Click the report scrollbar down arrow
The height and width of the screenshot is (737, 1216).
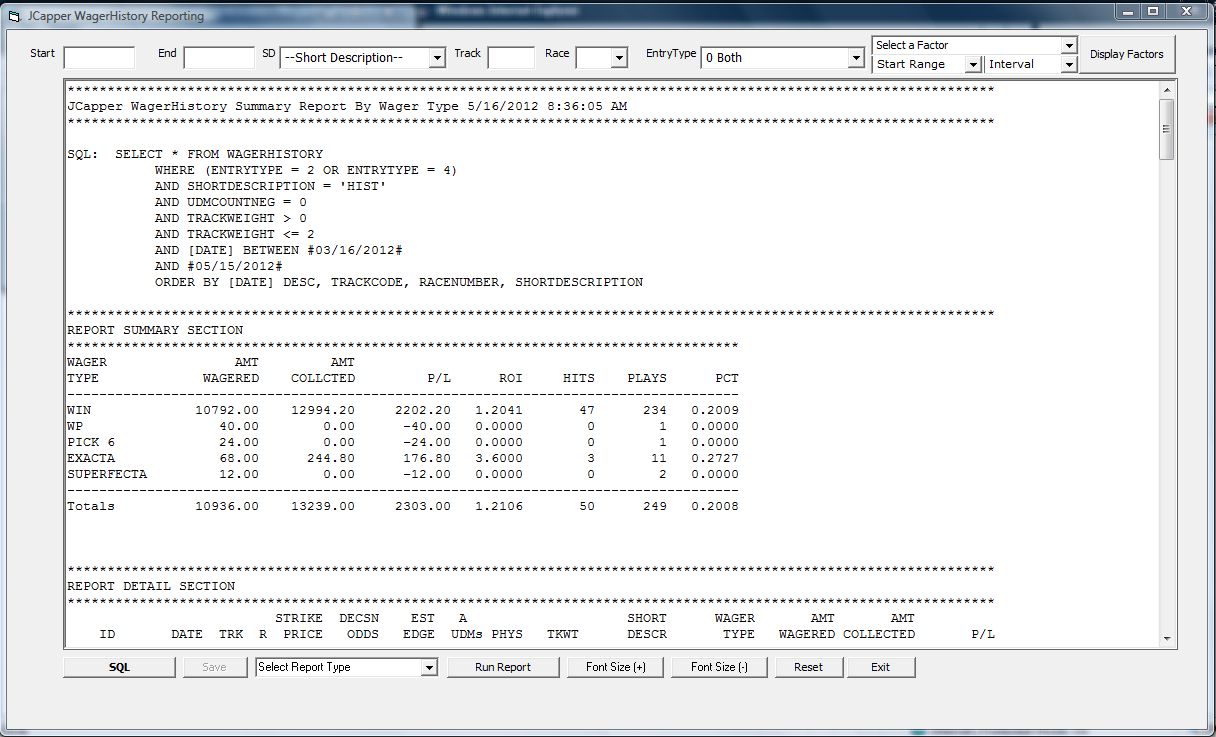tap(1167, 639)
